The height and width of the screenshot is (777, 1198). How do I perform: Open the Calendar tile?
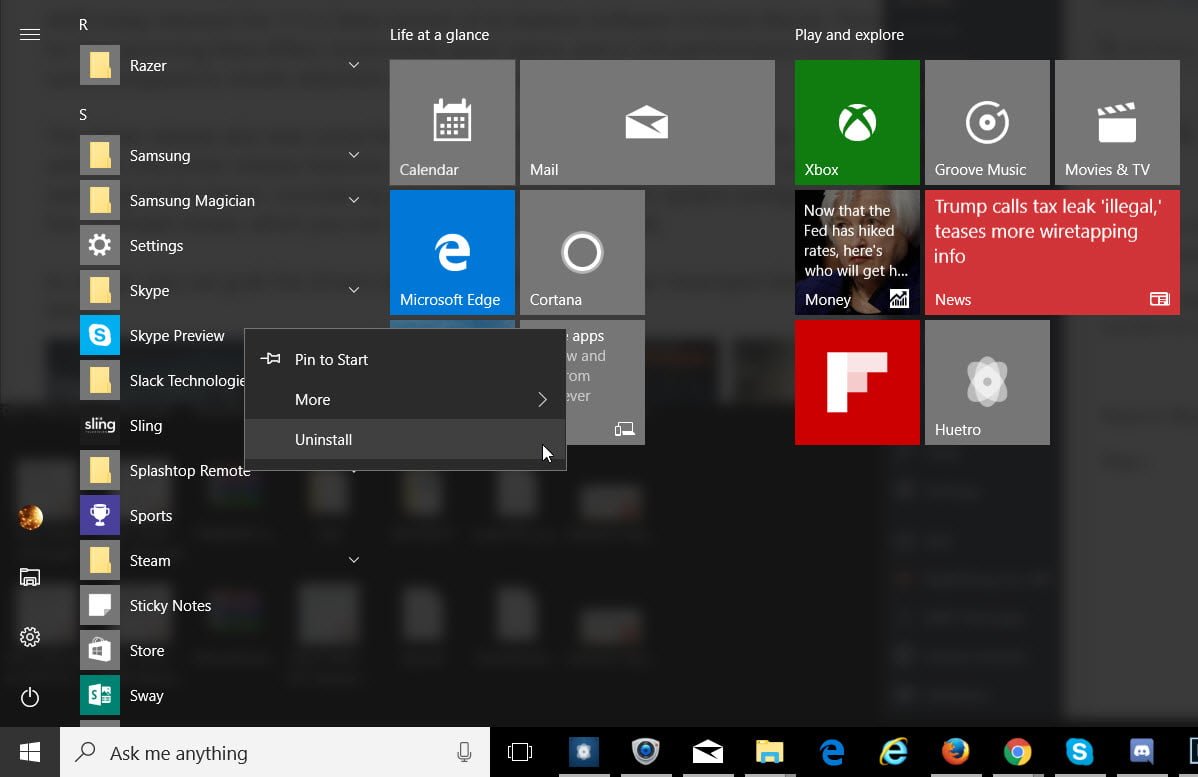tap(452, 122)
